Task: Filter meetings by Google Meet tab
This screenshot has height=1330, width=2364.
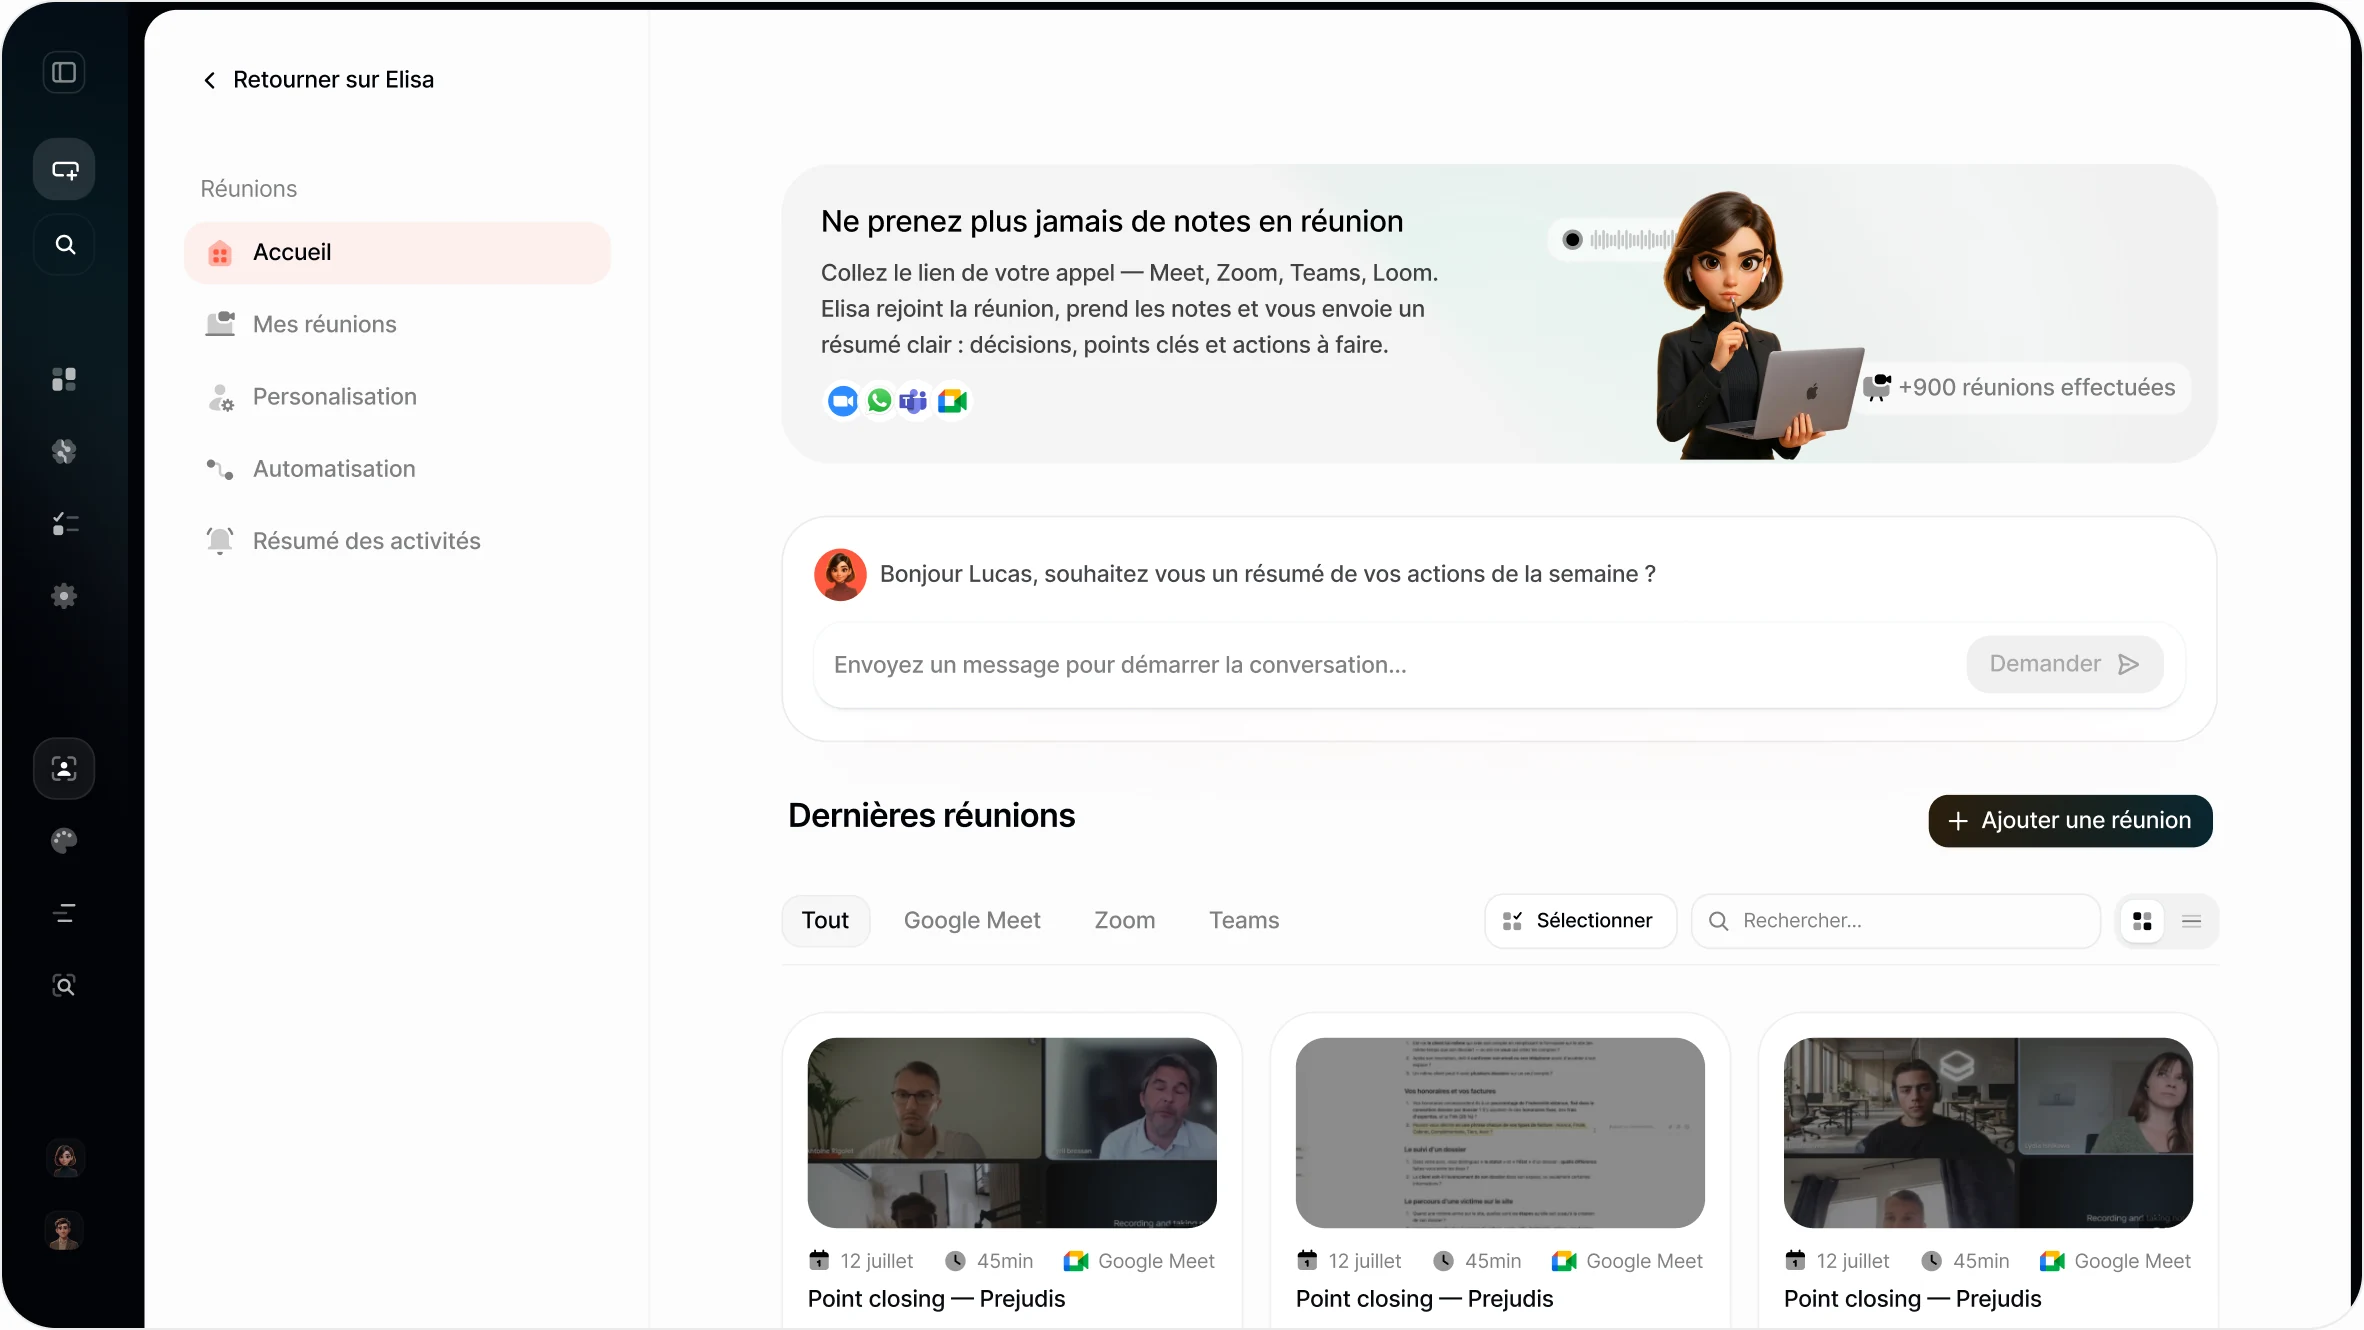Action: [x=972, y=920]
